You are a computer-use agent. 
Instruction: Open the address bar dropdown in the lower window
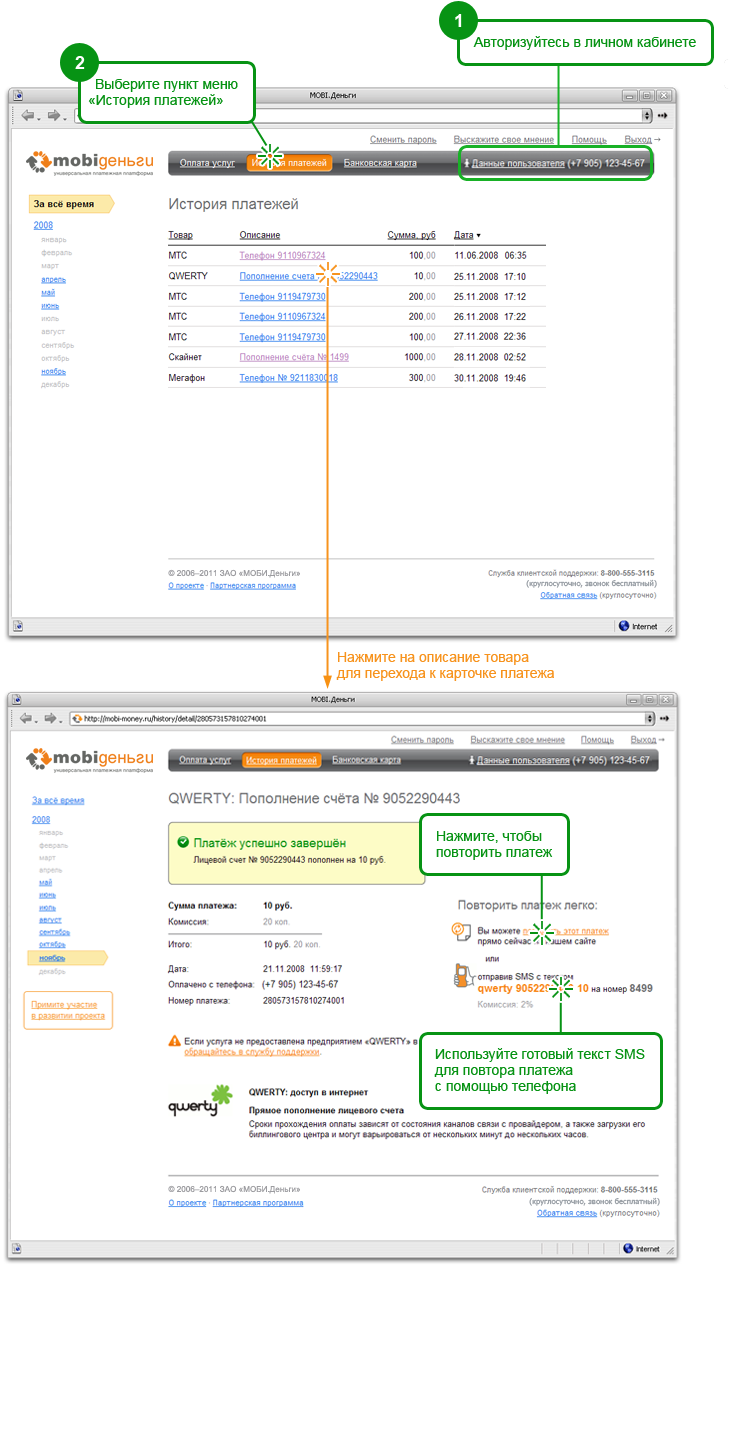click(649, 718)
